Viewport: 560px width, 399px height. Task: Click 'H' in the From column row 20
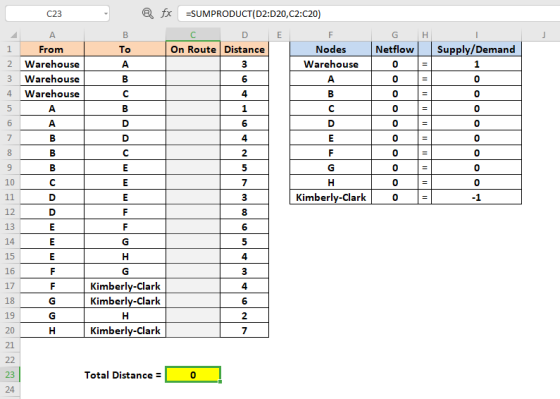(52, 331)
